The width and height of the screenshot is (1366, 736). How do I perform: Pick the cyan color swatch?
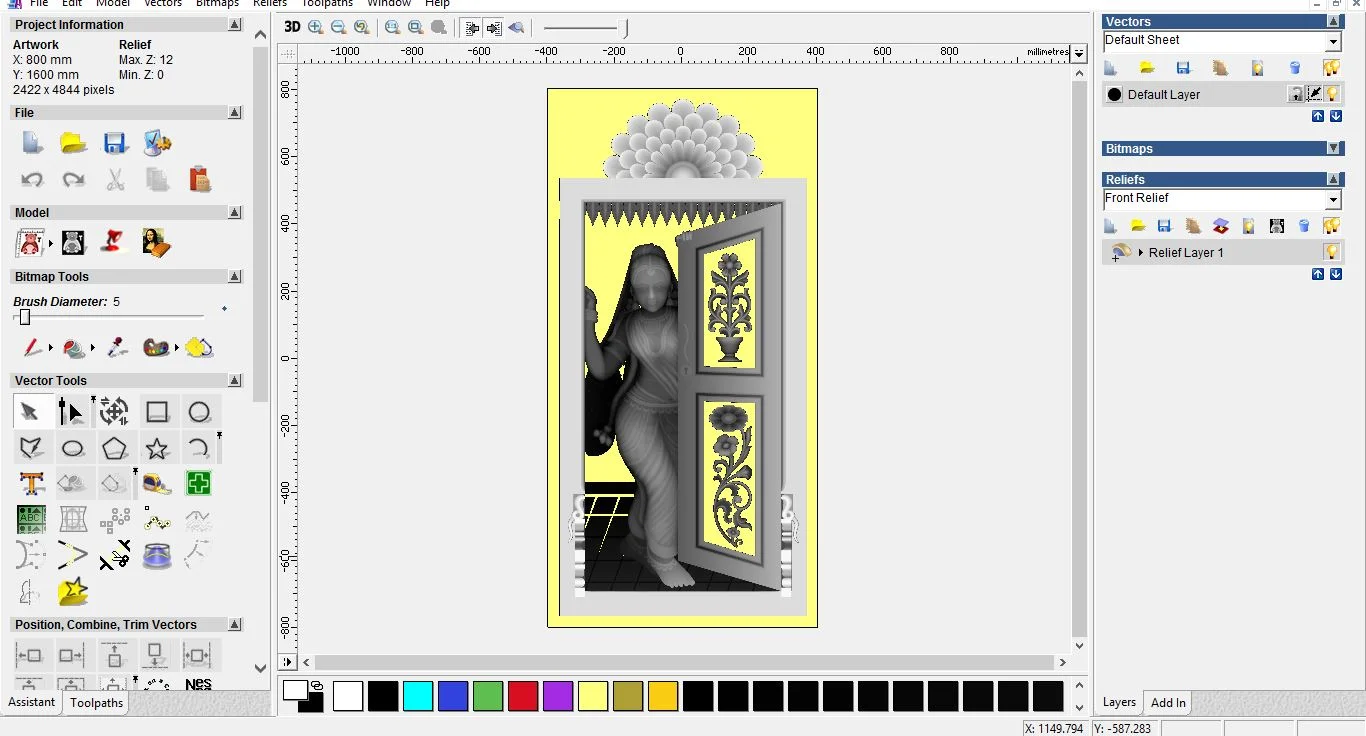417,696
